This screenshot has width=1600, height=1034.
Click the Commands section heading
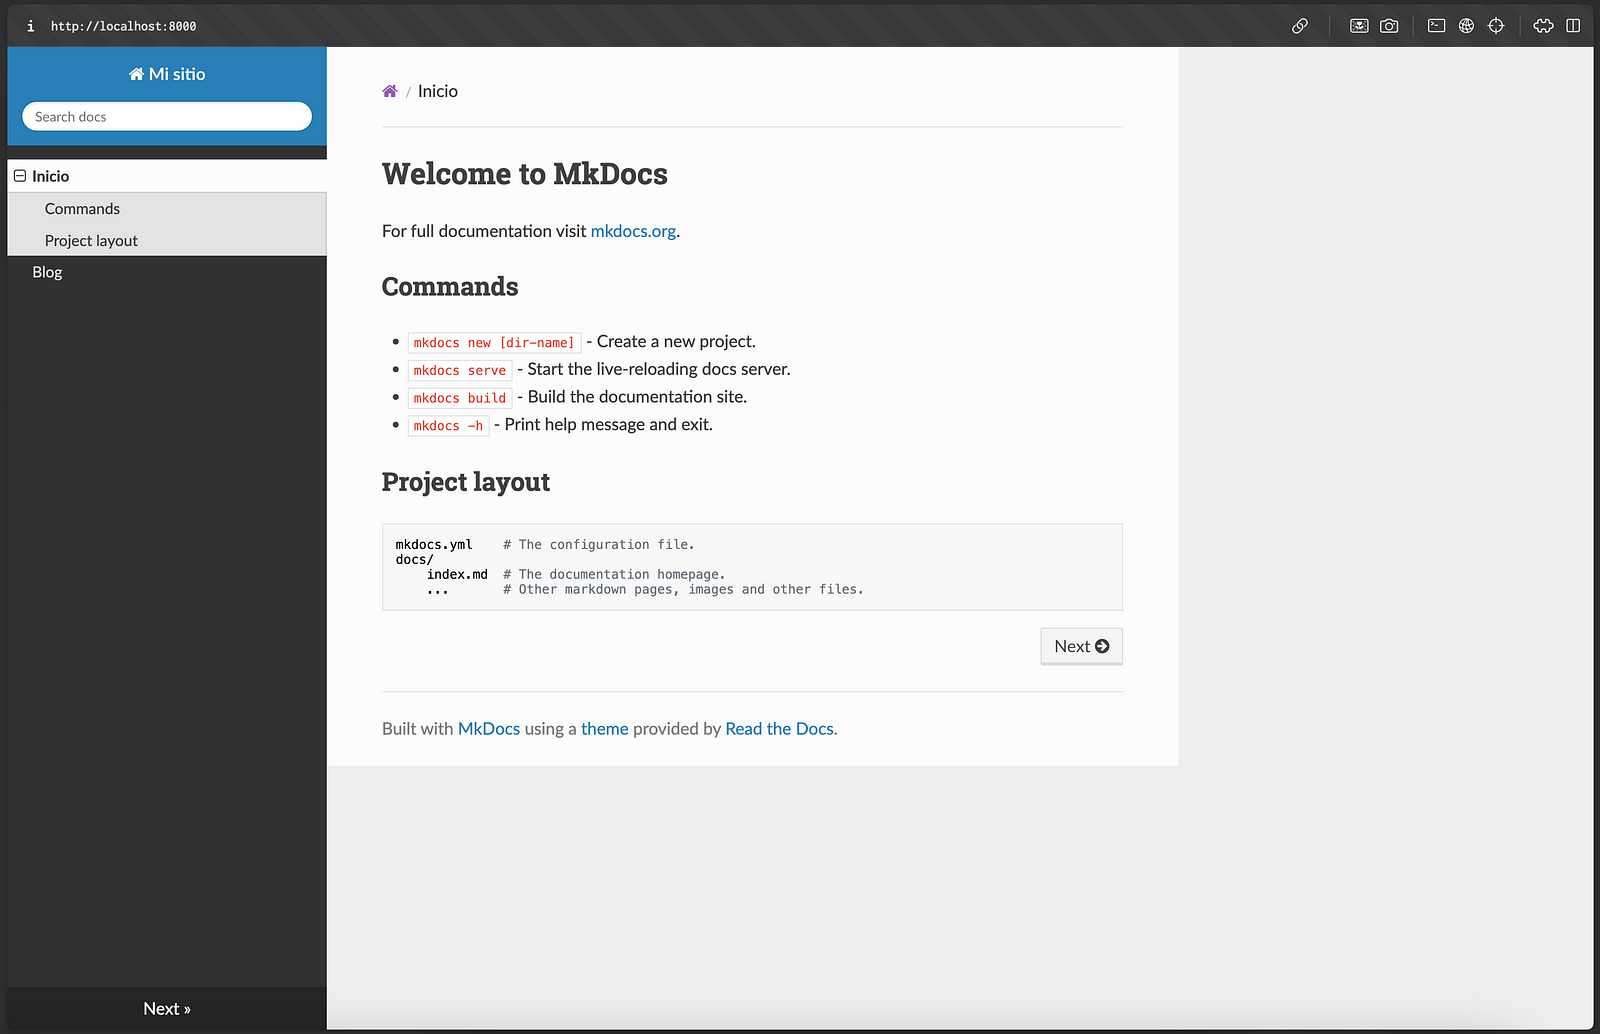[450, 287]
